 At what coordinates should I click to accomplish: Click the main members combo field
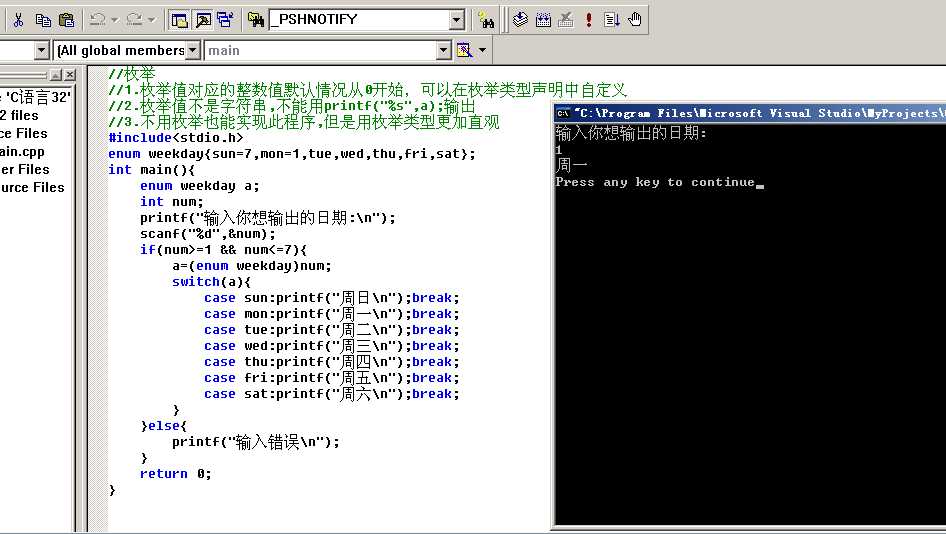tap(320, 50)
